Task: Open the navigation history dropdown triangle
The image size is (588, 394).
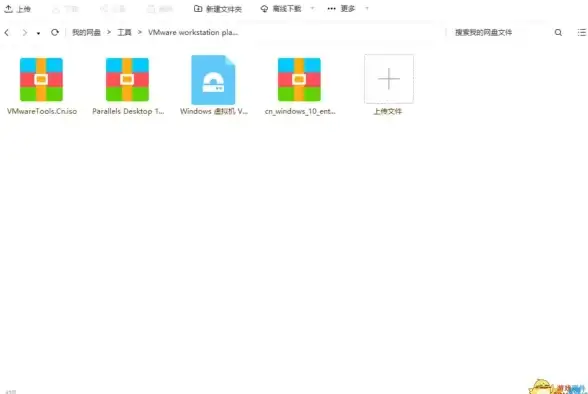Action: click(38, 33)
